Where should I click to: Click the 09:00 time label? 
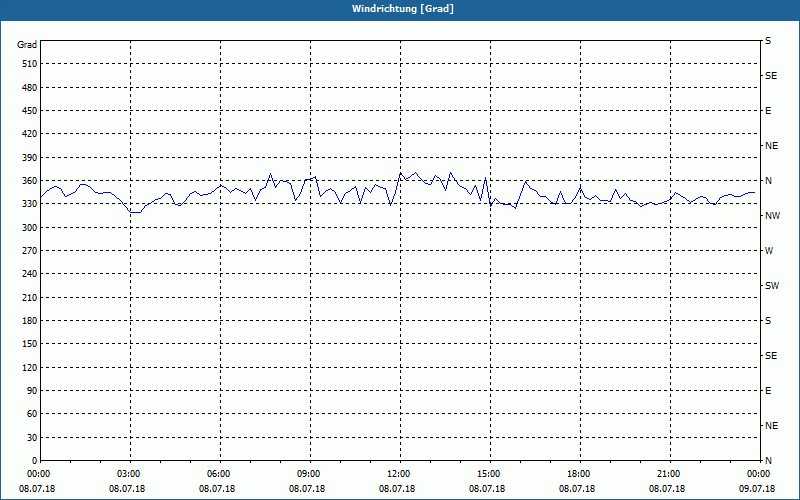click(x=310, y=474)
